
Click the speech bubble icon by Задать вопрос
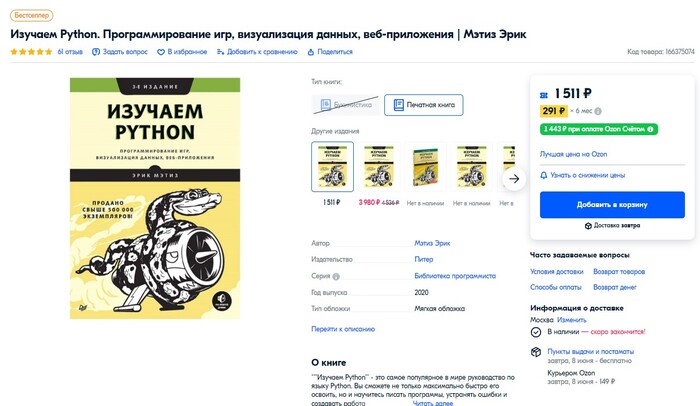click(x=96, y=52)
